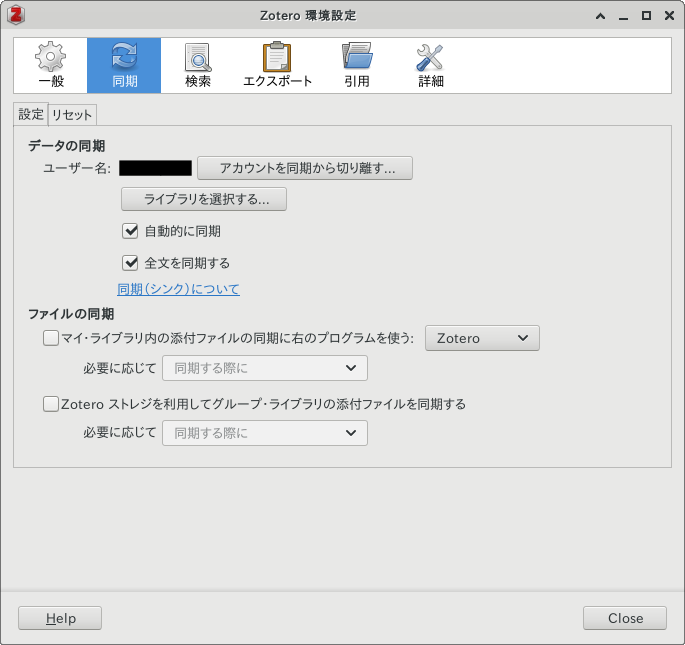The width and height of the screenshot is (685, 645).
Task: Toggle the 自動的に同期 checkbox
Action: click(x=130, y=231)
